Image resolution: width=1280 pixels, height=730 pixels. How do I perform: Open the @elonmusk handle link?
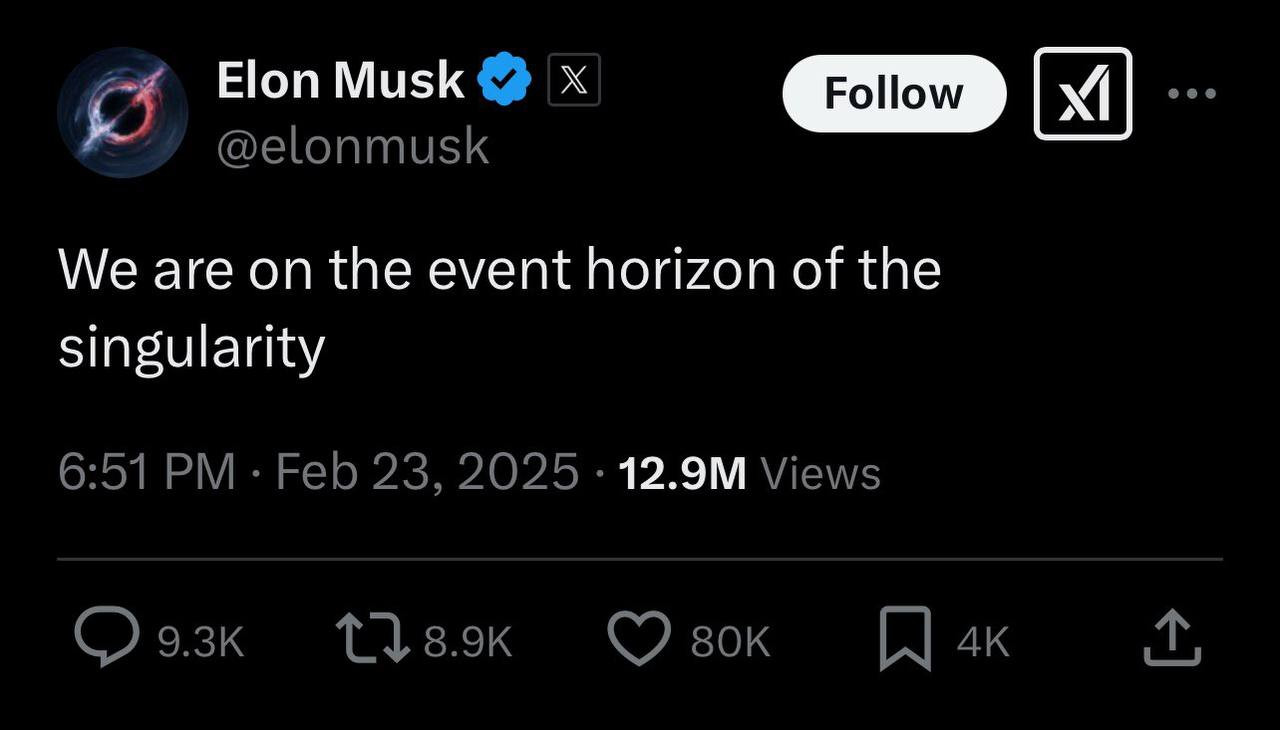tap(353, 147)
